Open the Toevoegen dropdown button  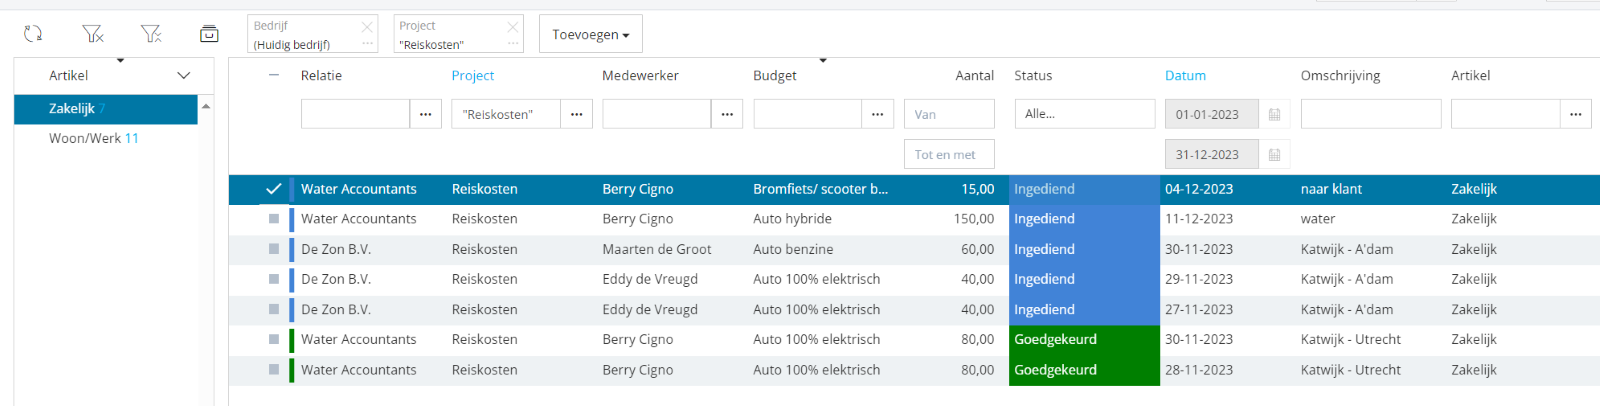click(591, 34)
